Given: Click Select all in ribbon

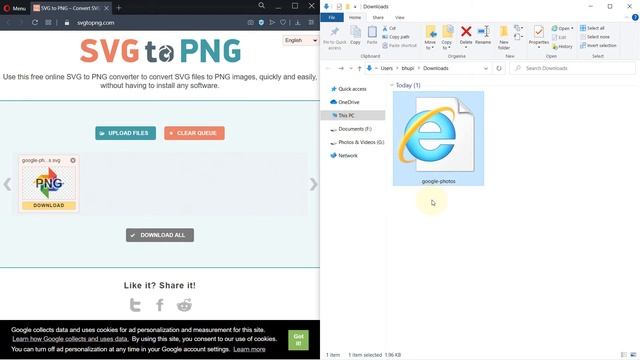Looking at the screenshot, I should click(x=592, y=28).
